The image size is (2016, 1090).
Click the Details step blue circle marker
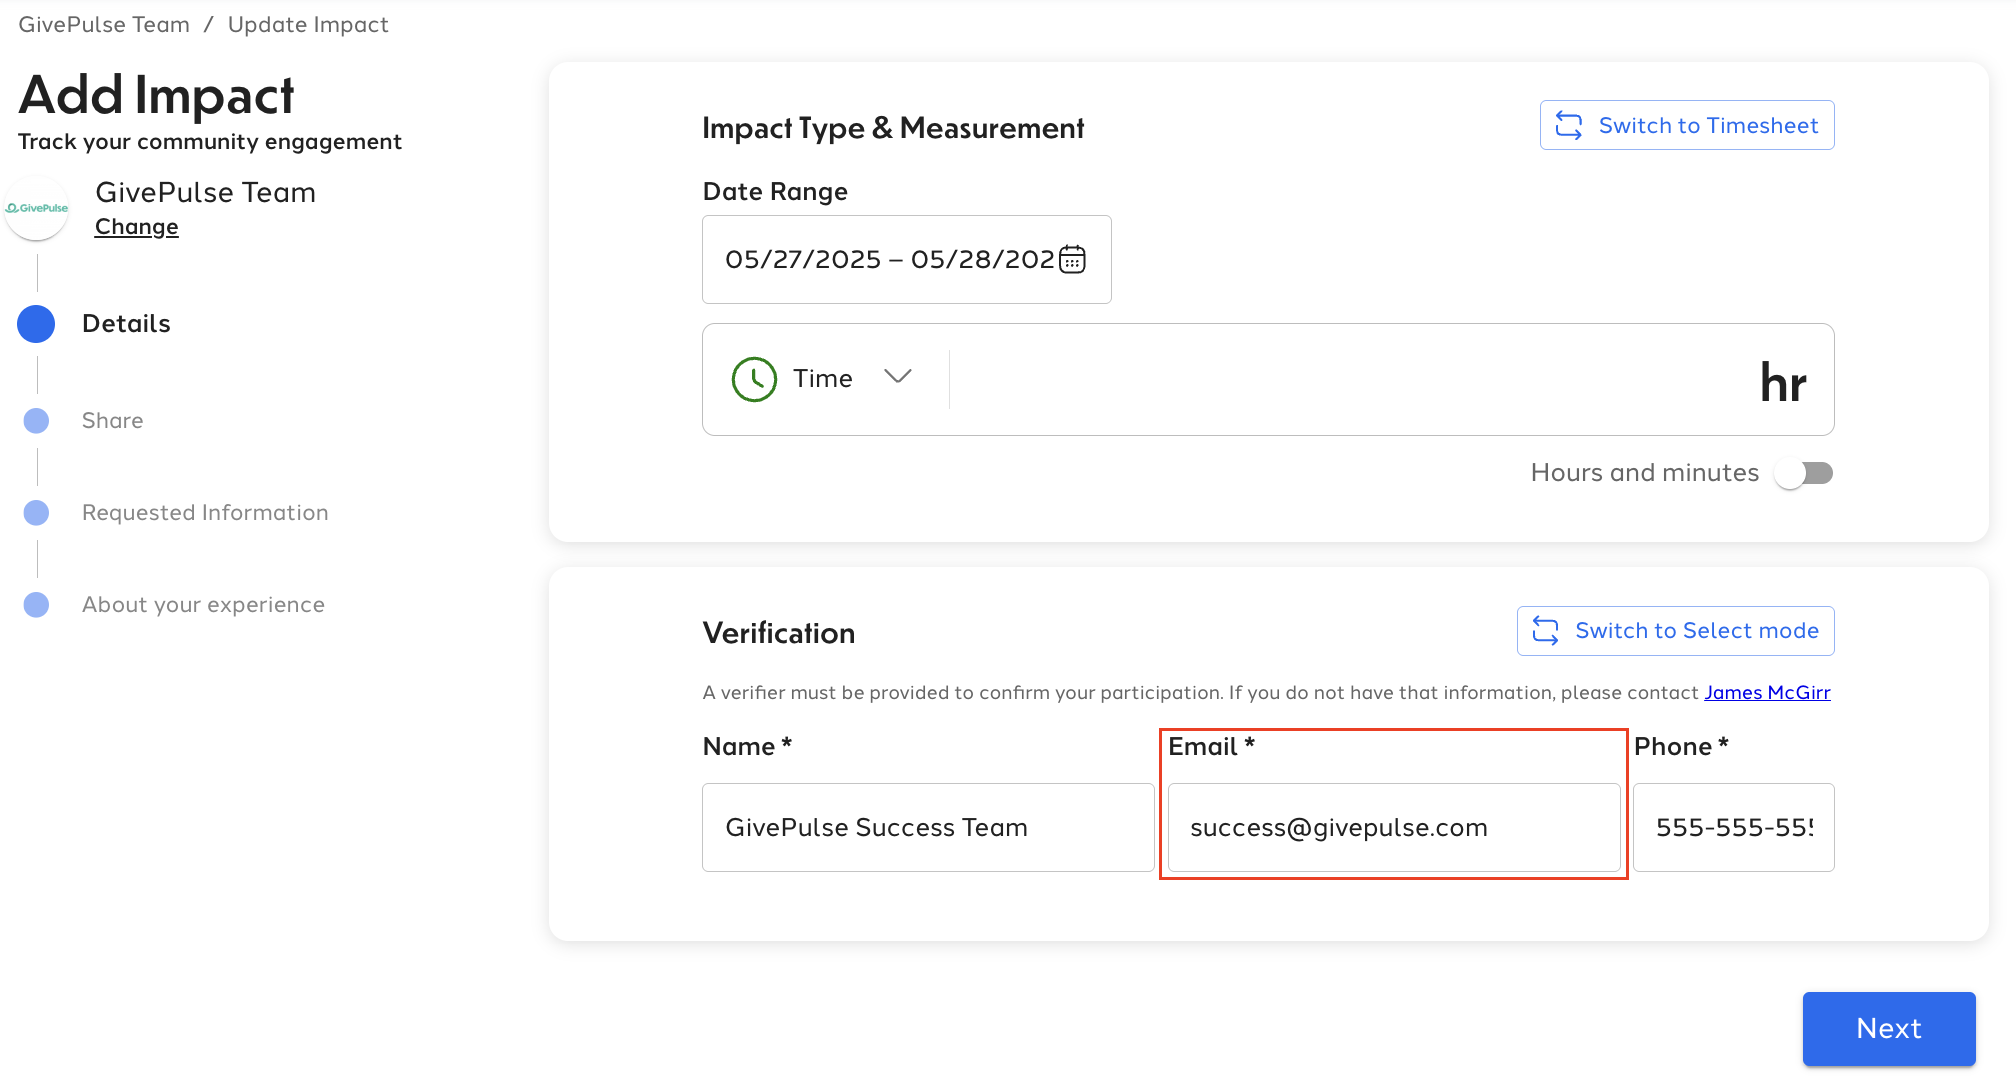pos(36,324)
